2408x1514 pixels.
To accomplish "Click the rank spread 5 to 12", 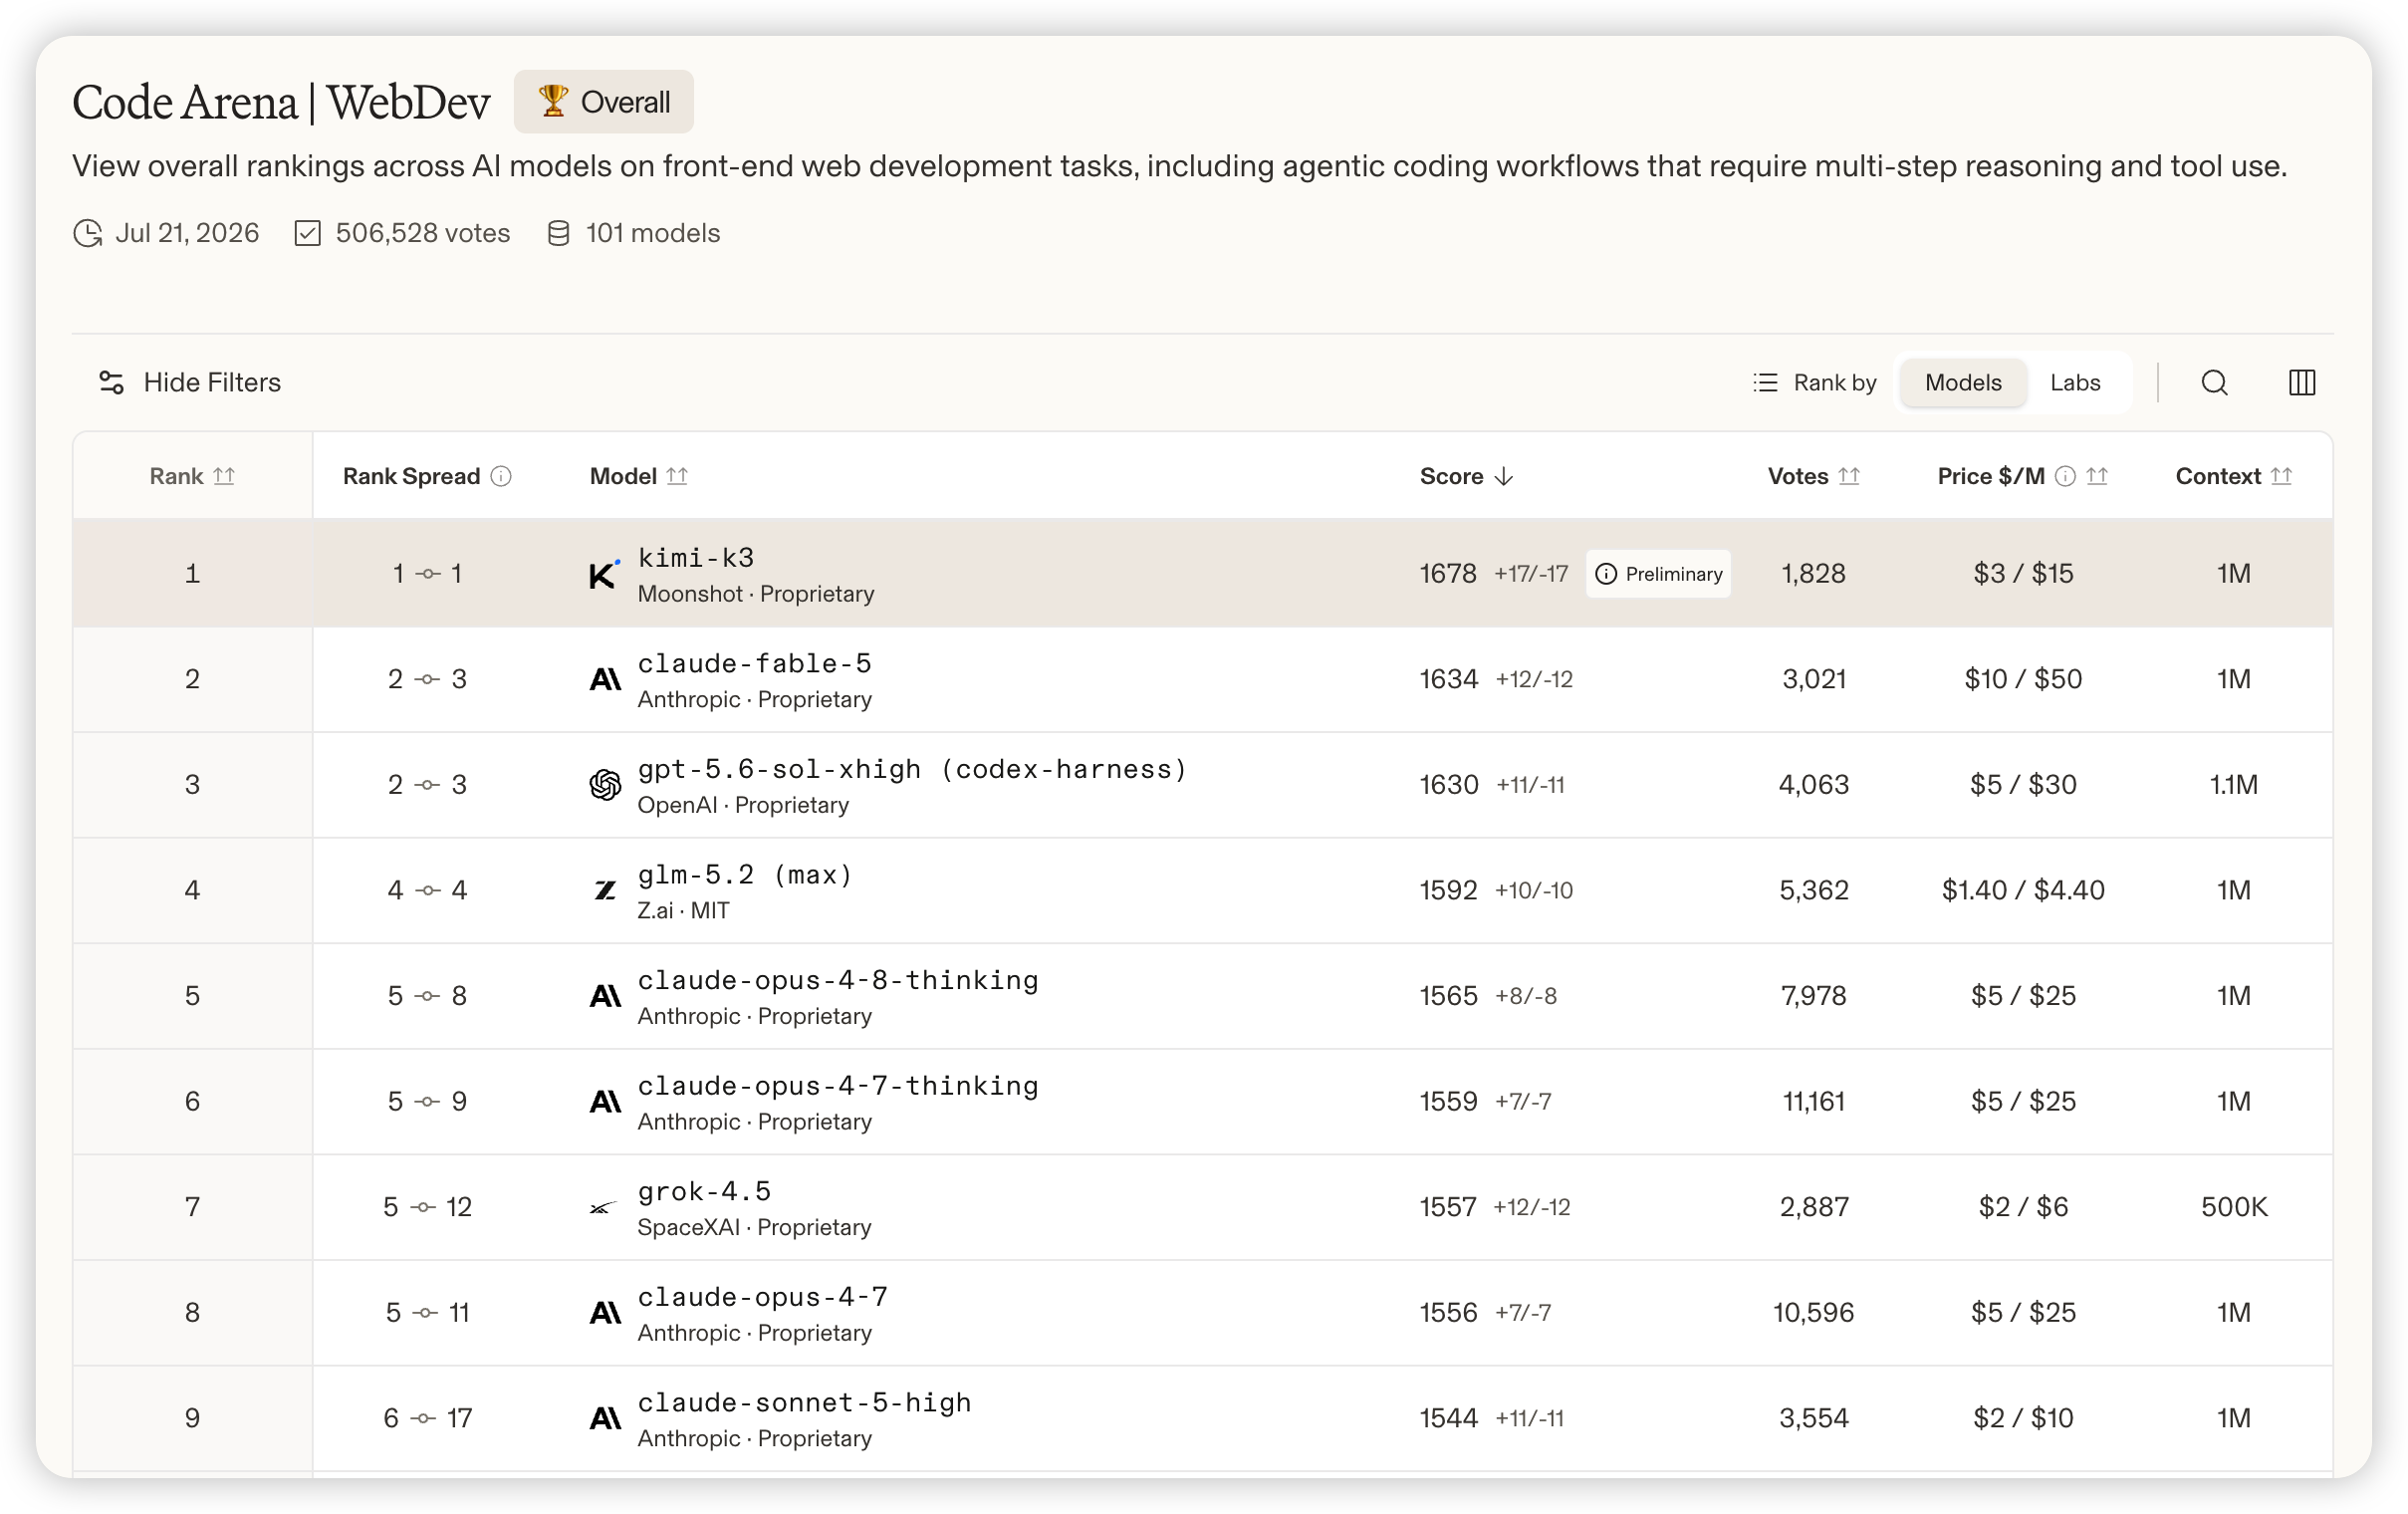I will [428, 1207].
